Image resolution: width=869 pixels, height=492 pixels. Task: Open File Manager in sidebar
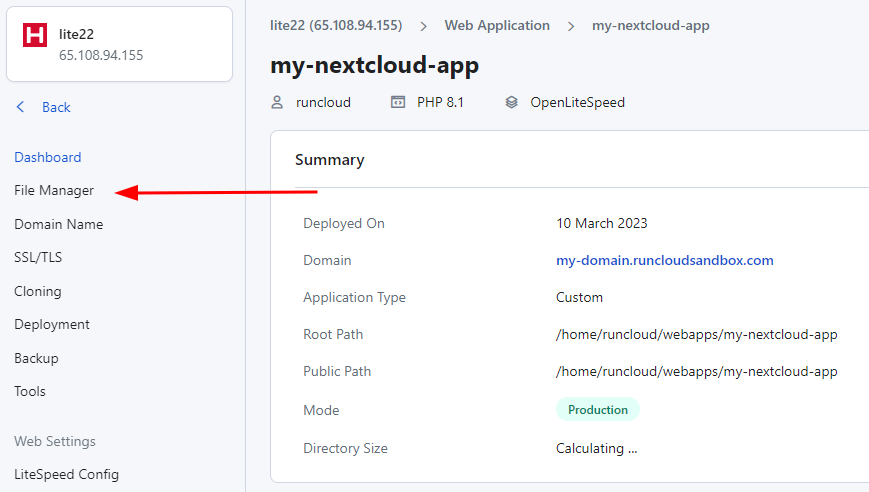[54, 190]
